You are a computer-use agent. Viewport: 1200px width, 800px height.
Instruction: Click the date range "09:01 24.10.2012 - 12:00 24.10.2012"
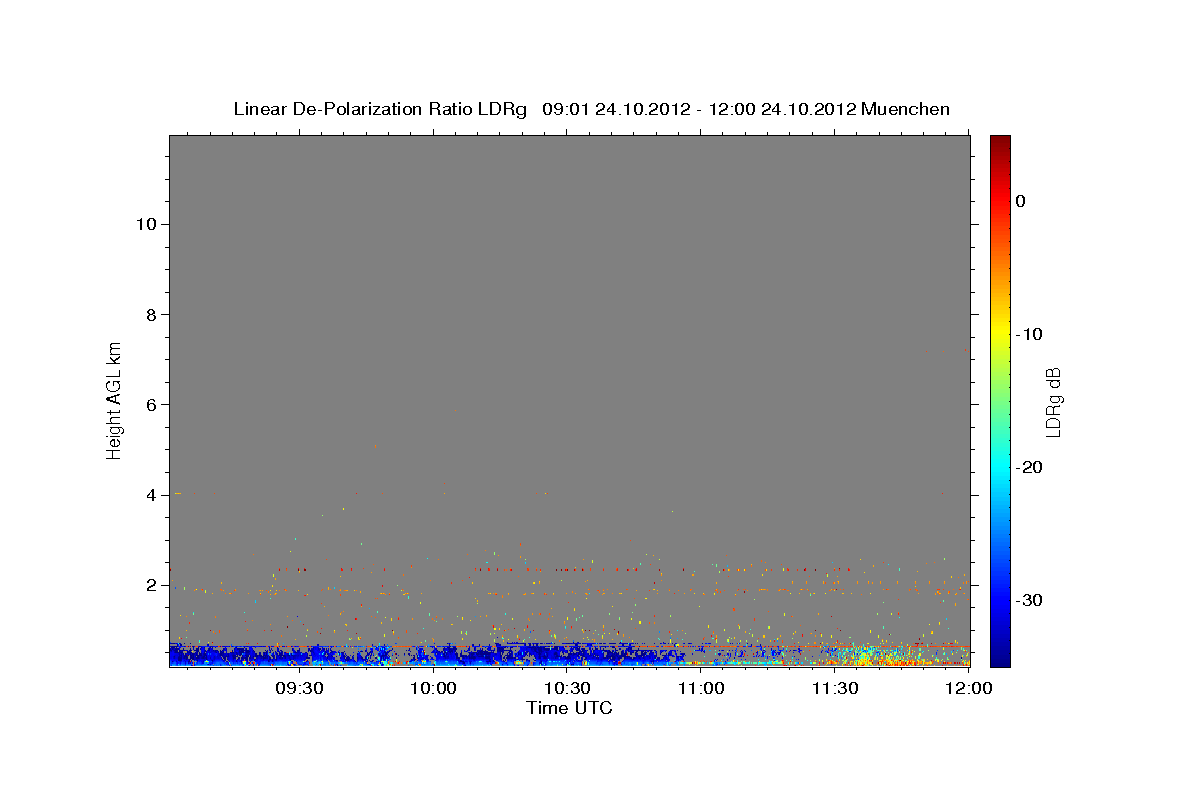[x=699, y=109]
